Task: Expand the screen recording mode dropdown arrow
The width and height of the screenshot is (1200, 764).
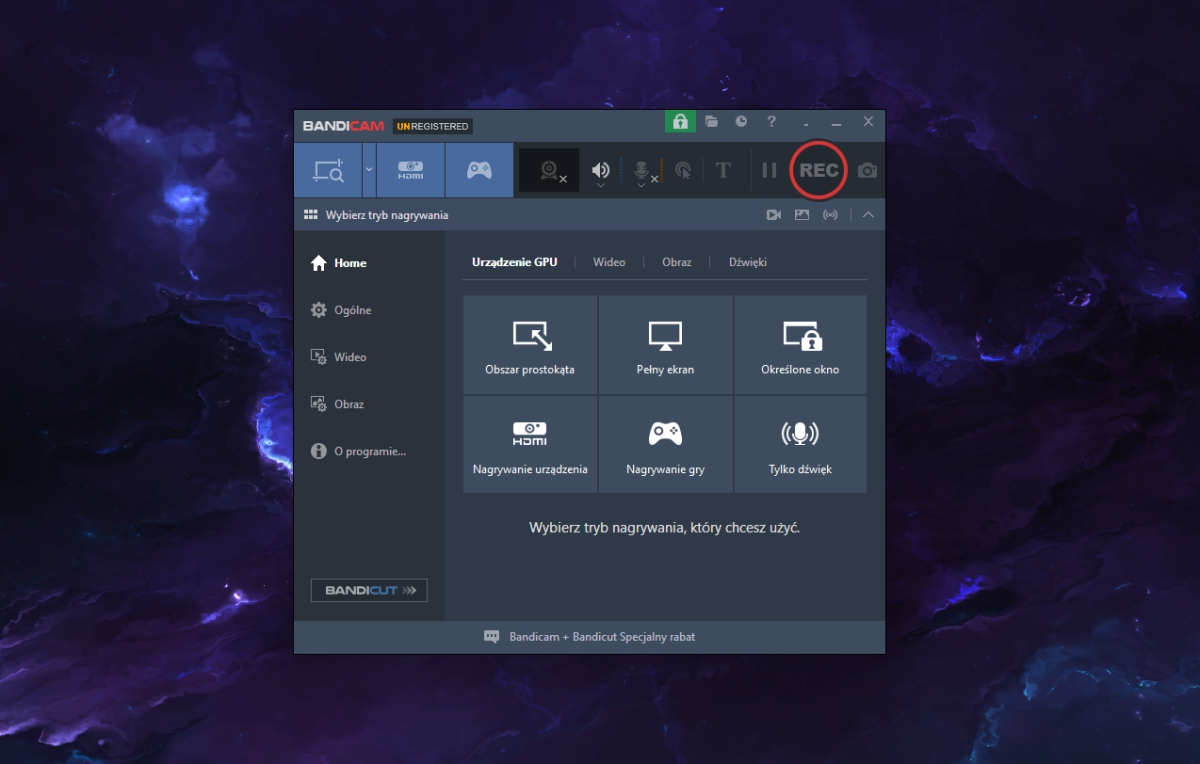Action: (369, 170)
